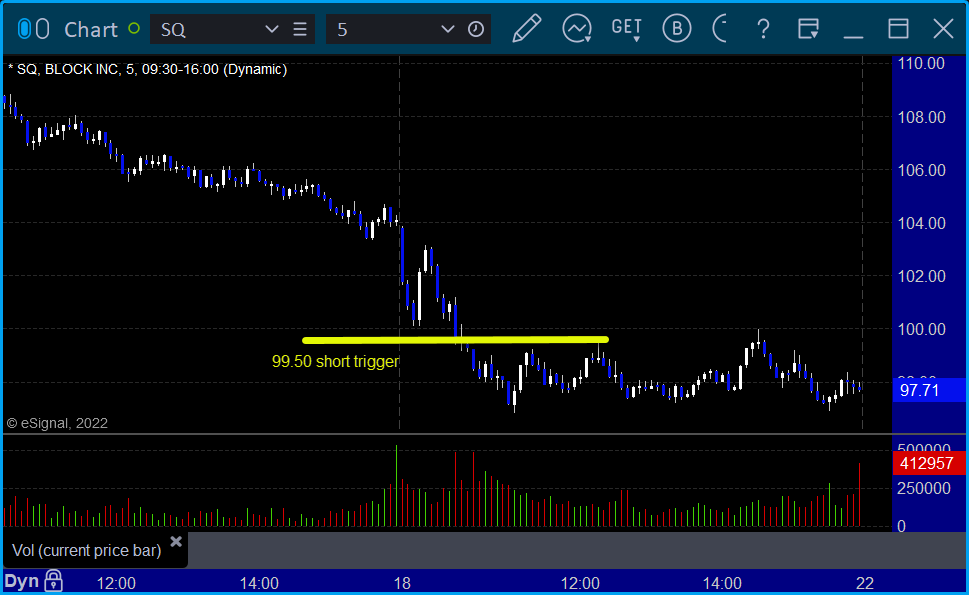The height and width of the screenshot is (595, 969).
Task: Click the partial C circle icon
Action: (x=719, y=28)
